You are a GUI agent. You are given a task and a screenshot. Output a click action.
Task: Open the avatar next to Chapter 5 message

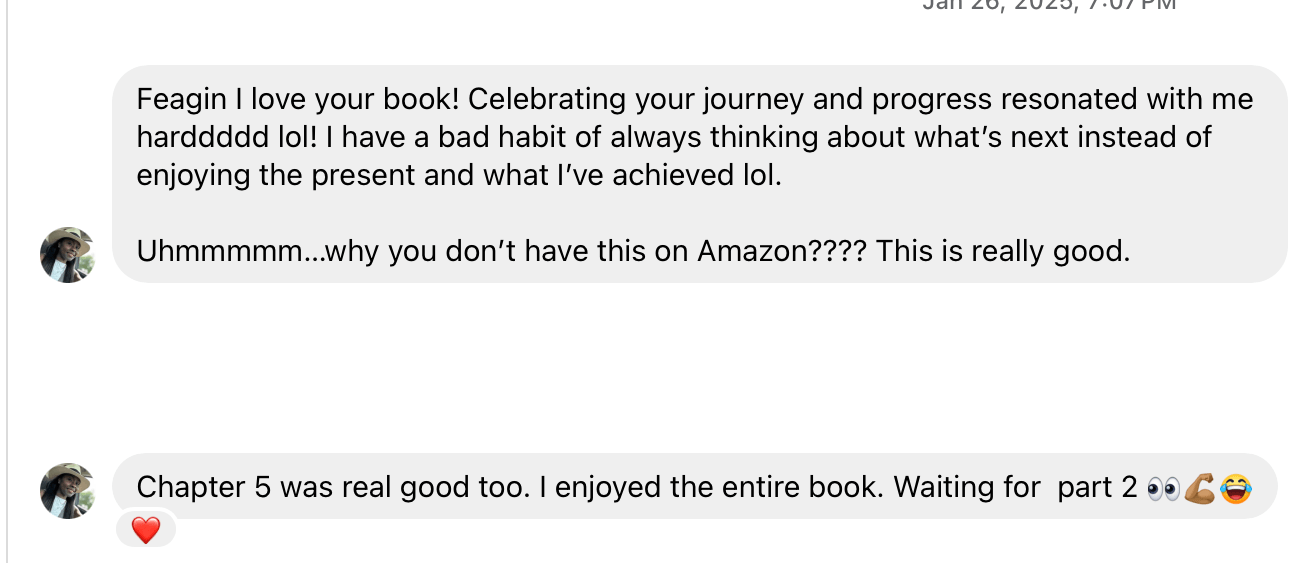67,490
